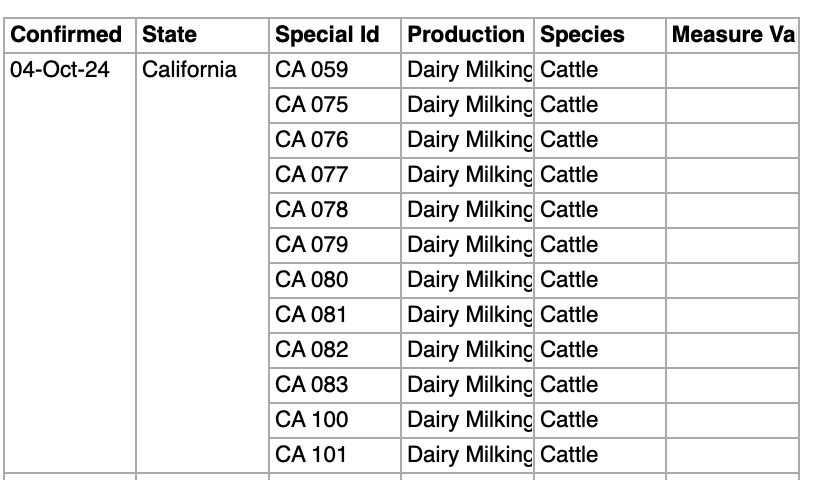Image resolution: width=818 pixels, height=480 pixels.
Task: Select the CA 077 cell
Action: (x=312, y=175)
